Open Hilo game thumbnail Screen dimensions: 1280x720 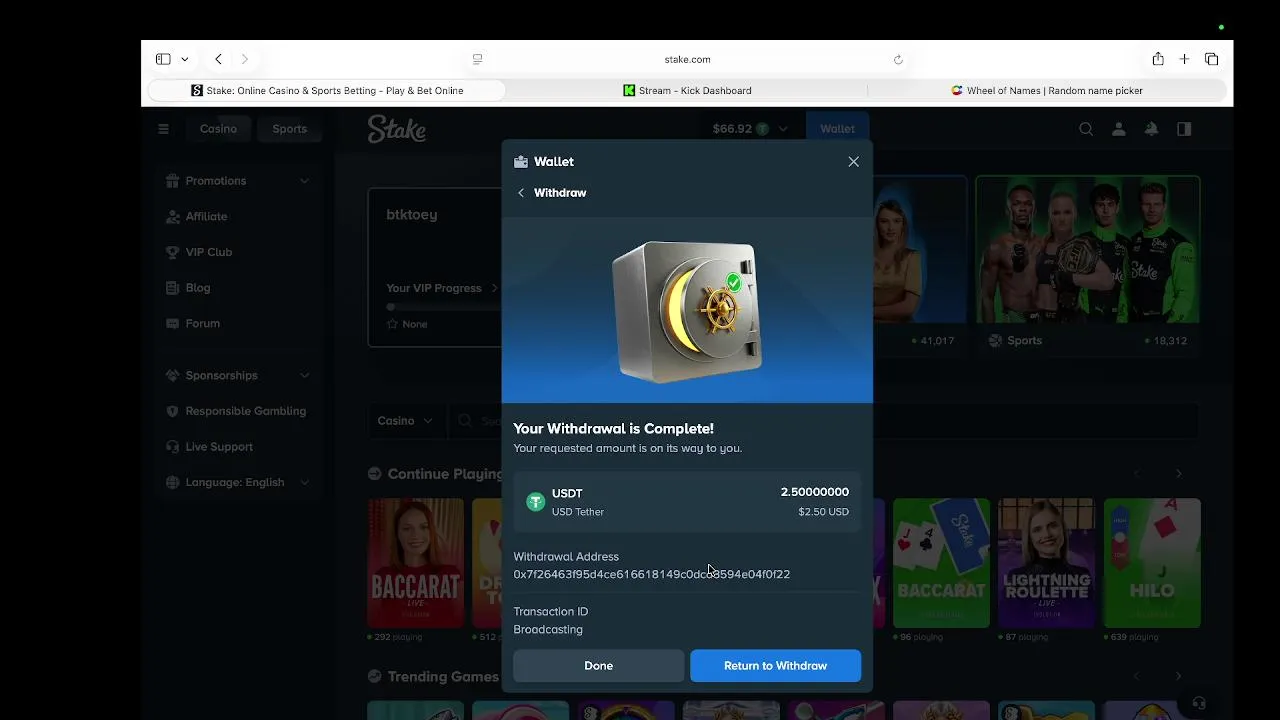[x=1152, y=563]
